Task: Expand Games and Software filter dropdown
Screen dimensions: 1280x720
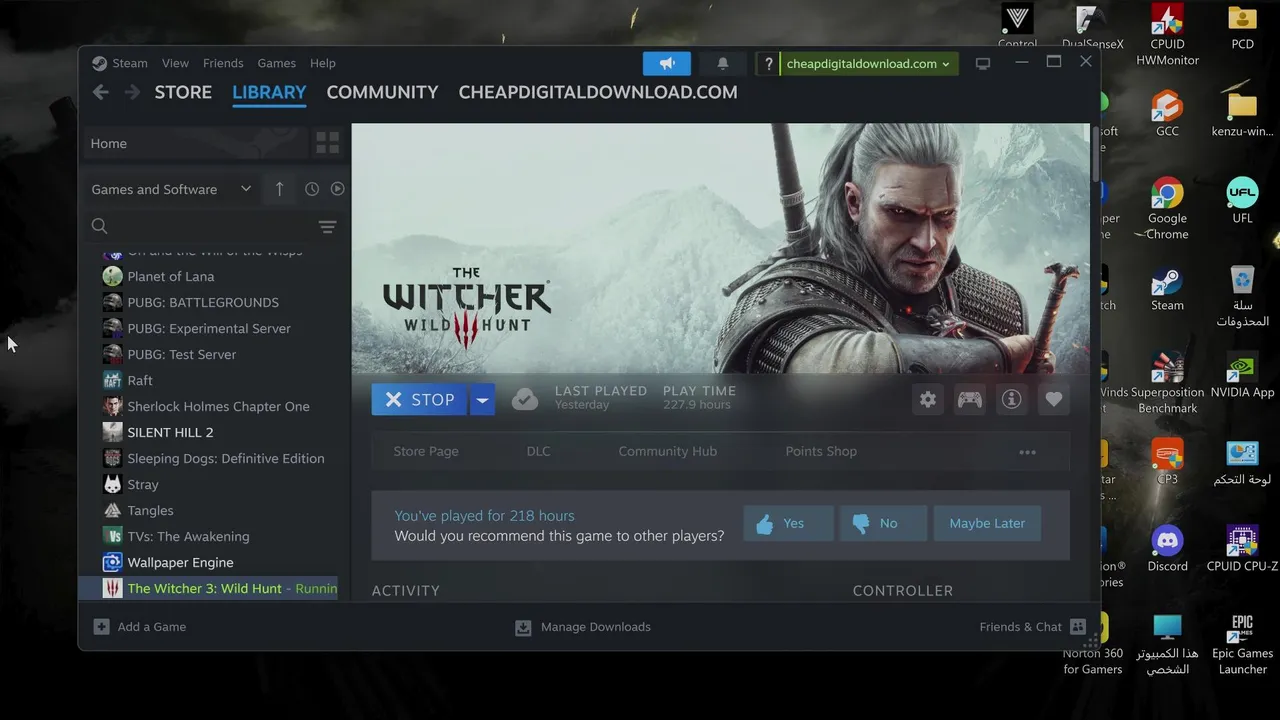Action: click(x=171, y=189)
